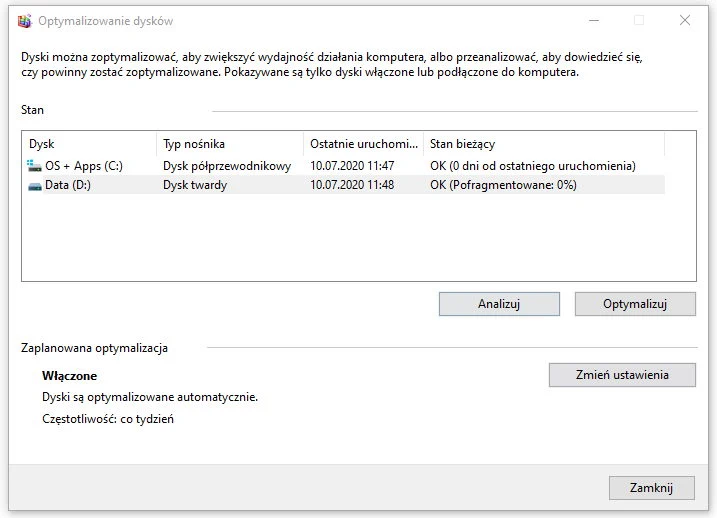717x518 pixels.
Task: Close the window with the X button
Action: (684, 20)
